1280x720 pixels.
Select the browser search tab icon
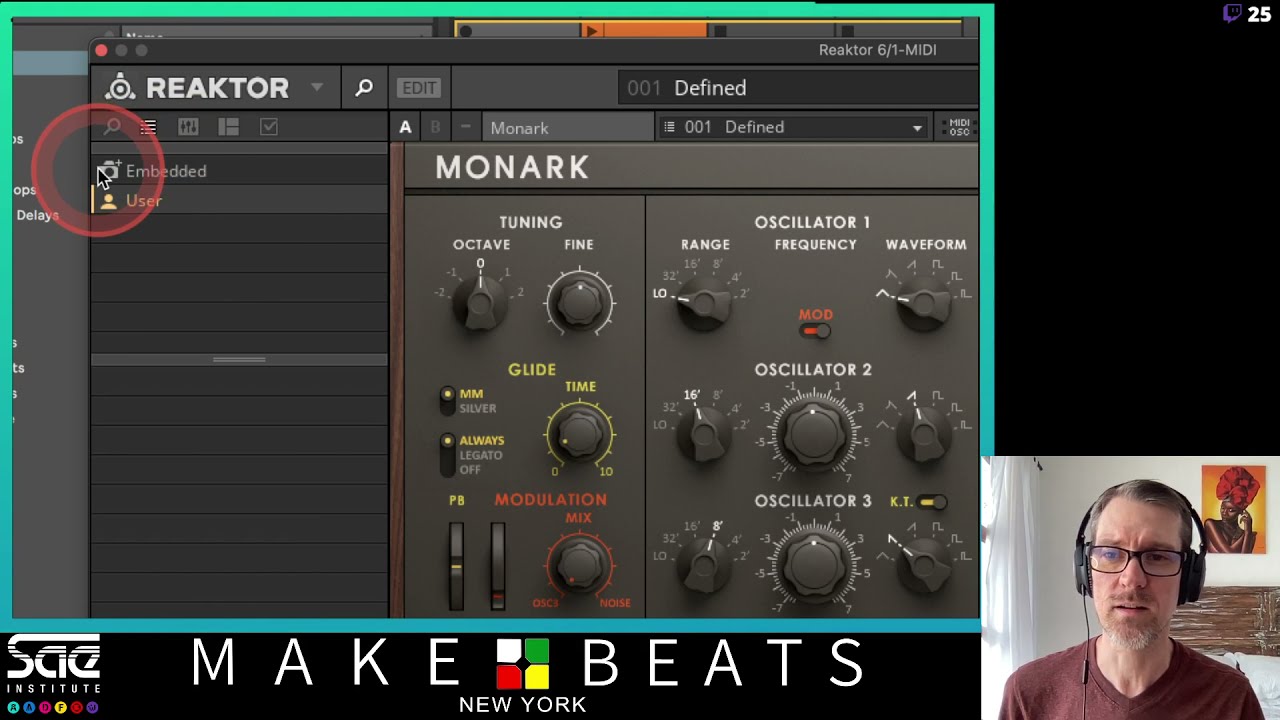[112, 127]
